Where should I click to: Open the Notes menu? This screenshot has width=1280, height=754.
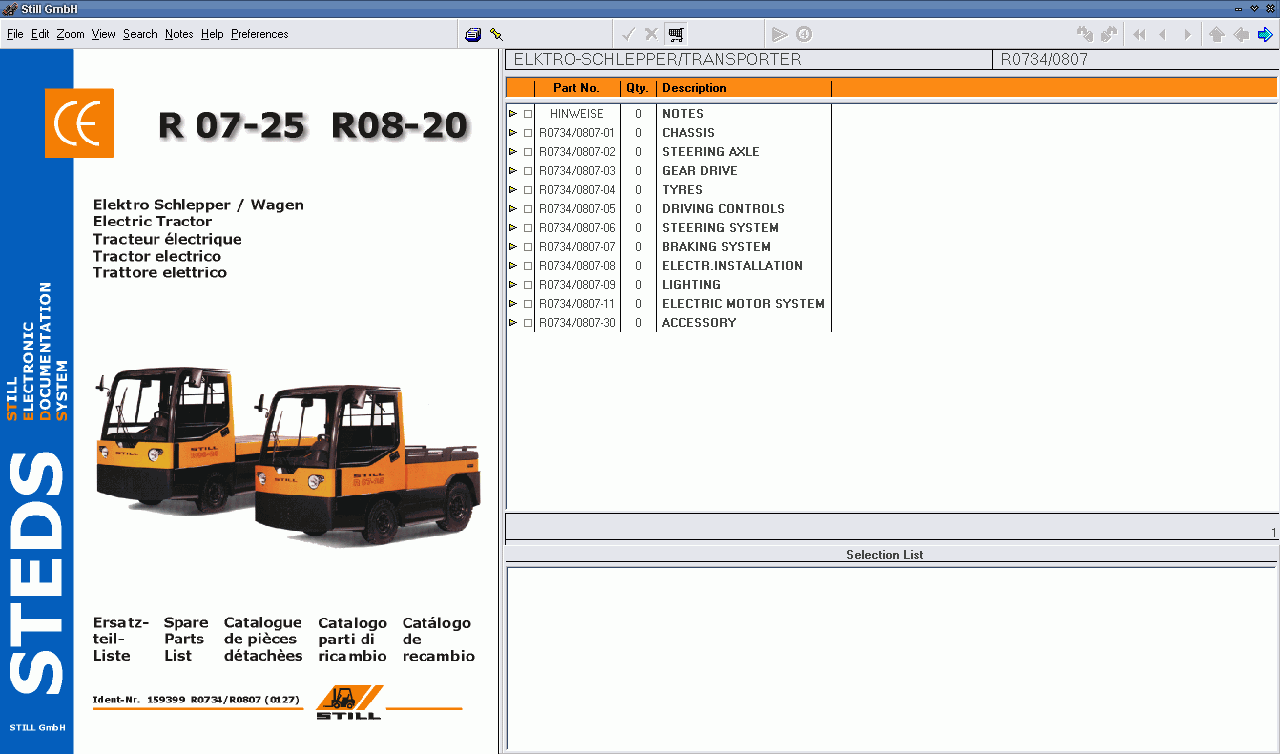[x=179, y=34]
